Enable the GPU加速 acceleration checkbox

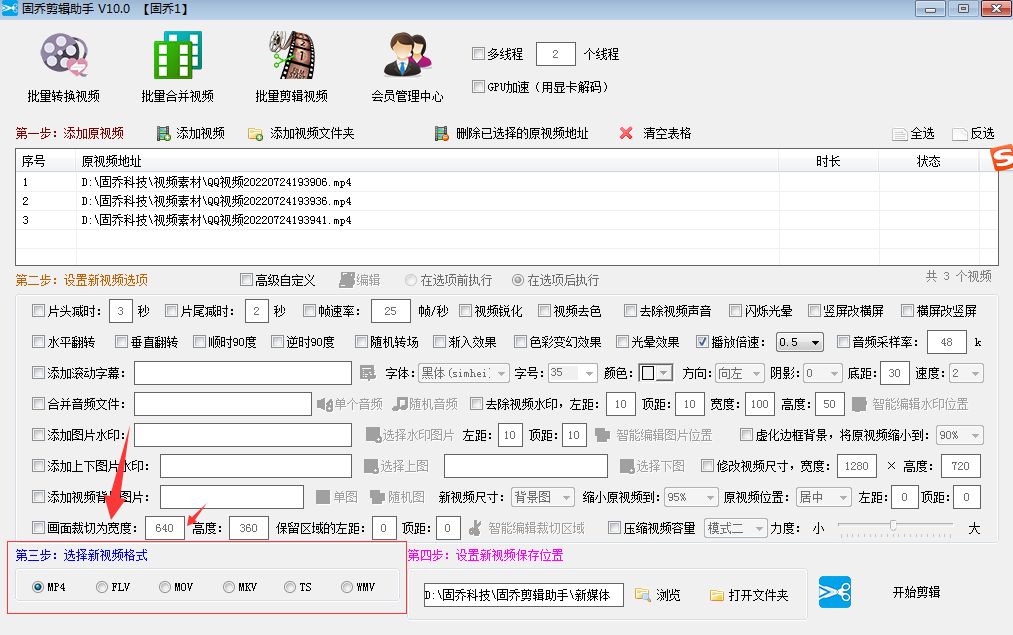[478, 87]
